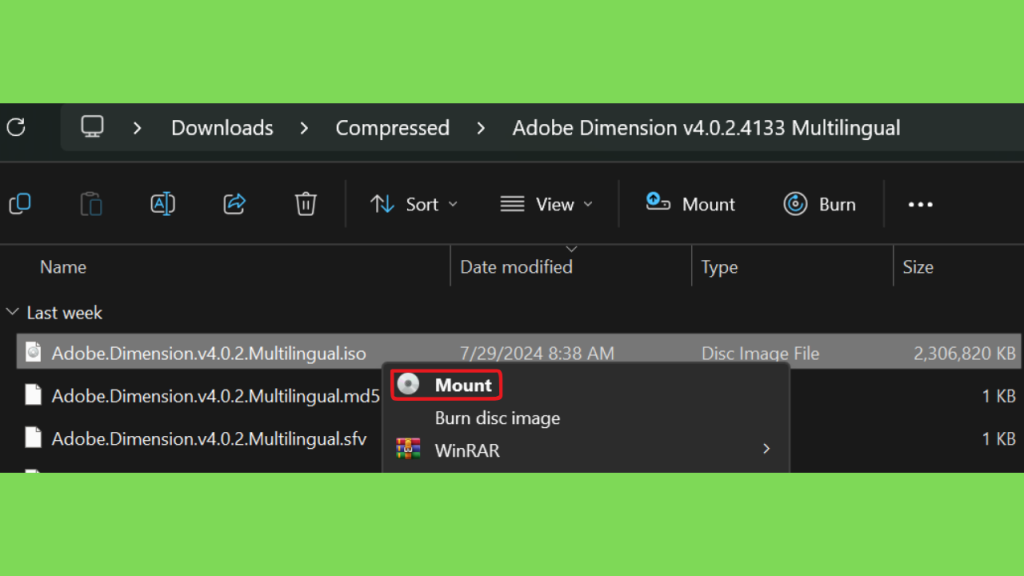The height and width of the screenshot is (576, 1024).
Task: Click Adobe Dimension v4.0.2.4133 Multilingual breadcrumb
Action: point(706,128)
